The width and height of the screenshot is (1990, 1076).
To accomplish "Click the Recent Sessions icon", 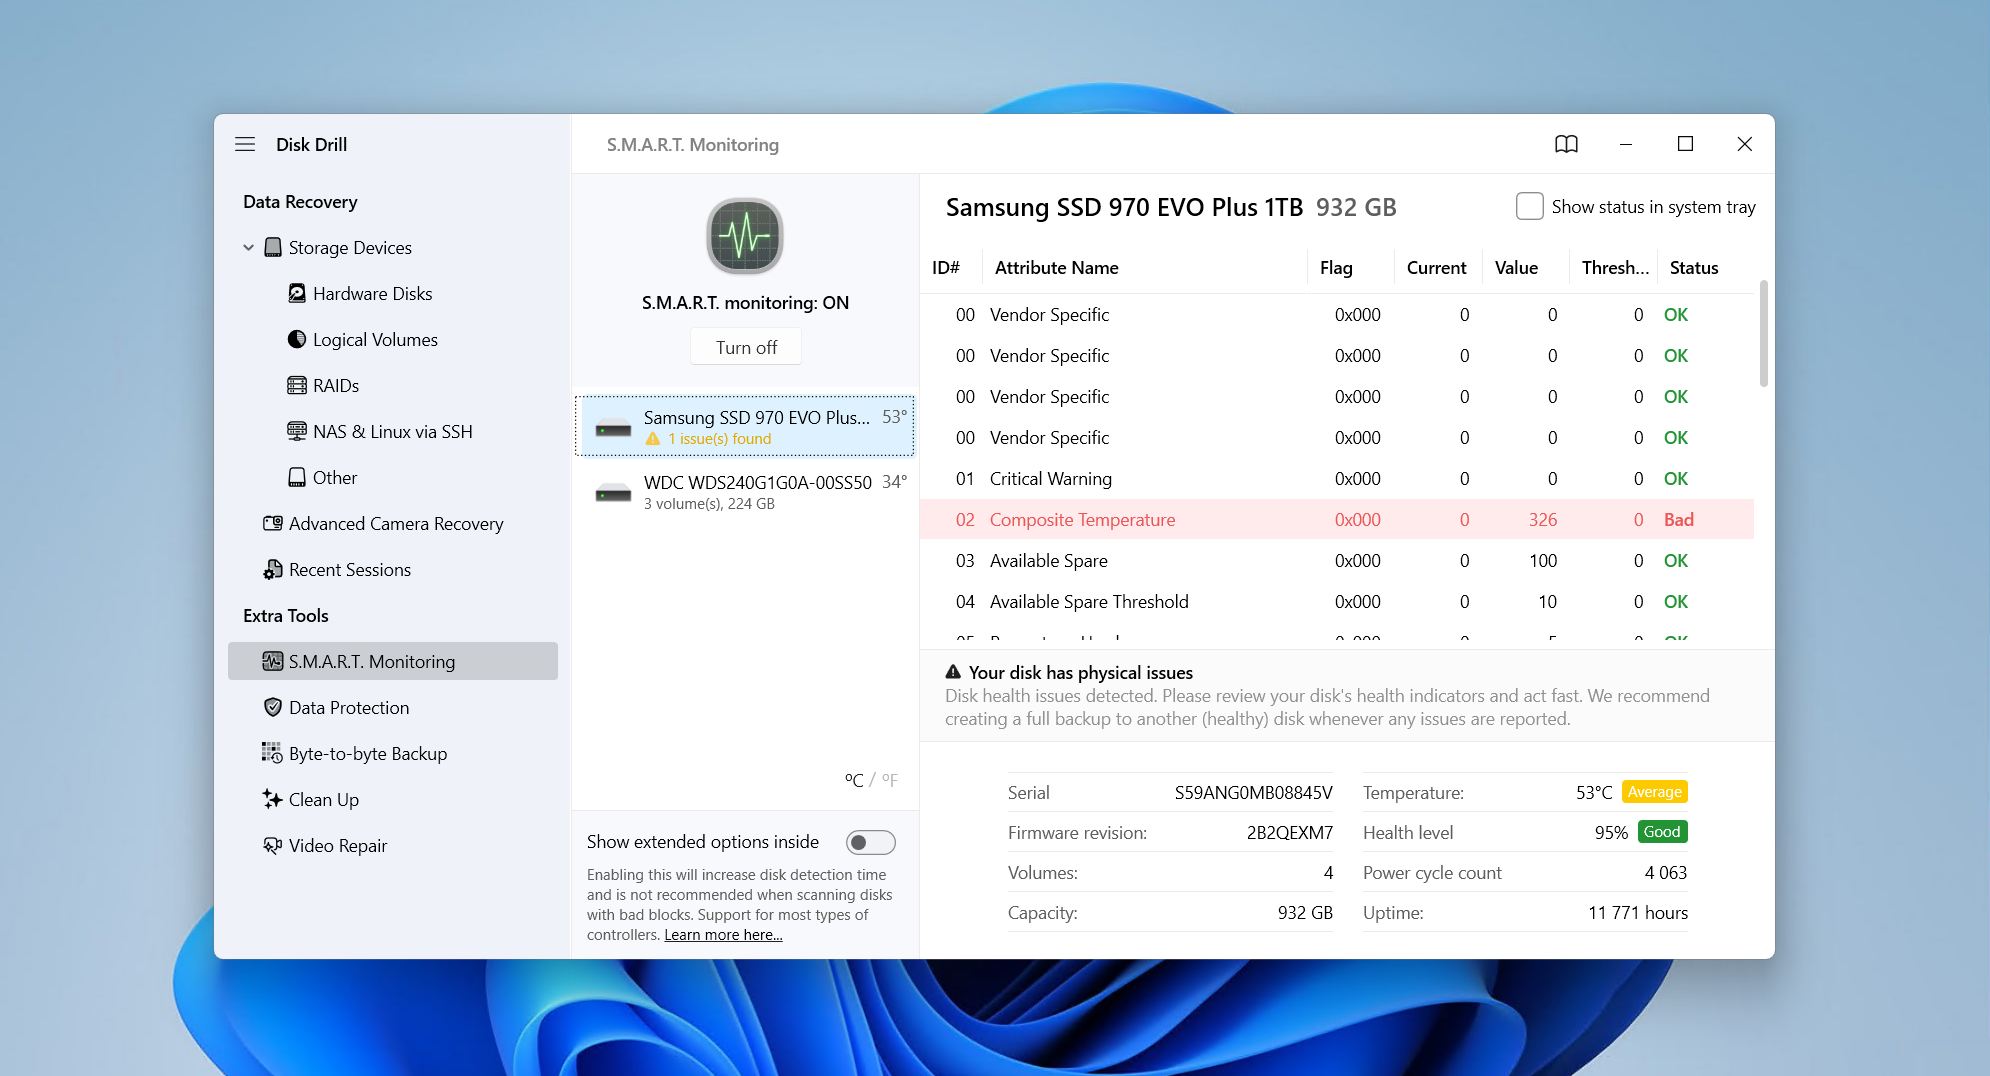I will click(273, 569).
